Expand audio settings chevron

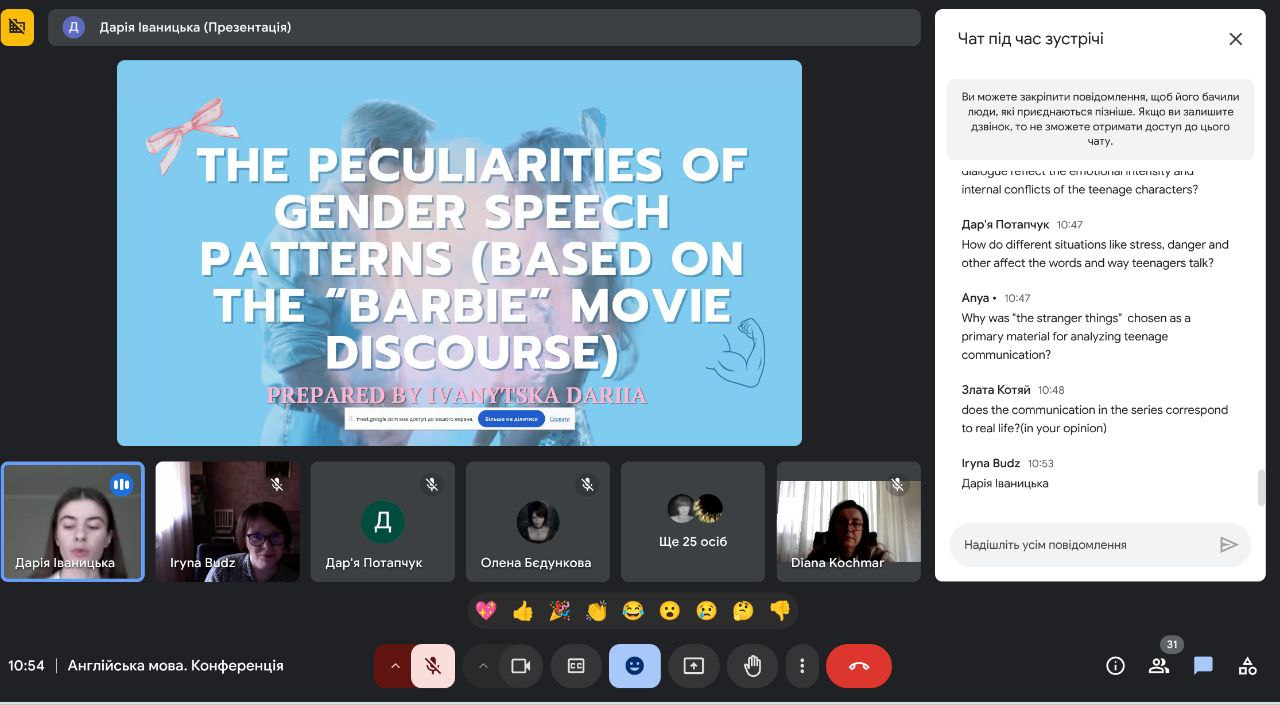(x=394, y=666)
